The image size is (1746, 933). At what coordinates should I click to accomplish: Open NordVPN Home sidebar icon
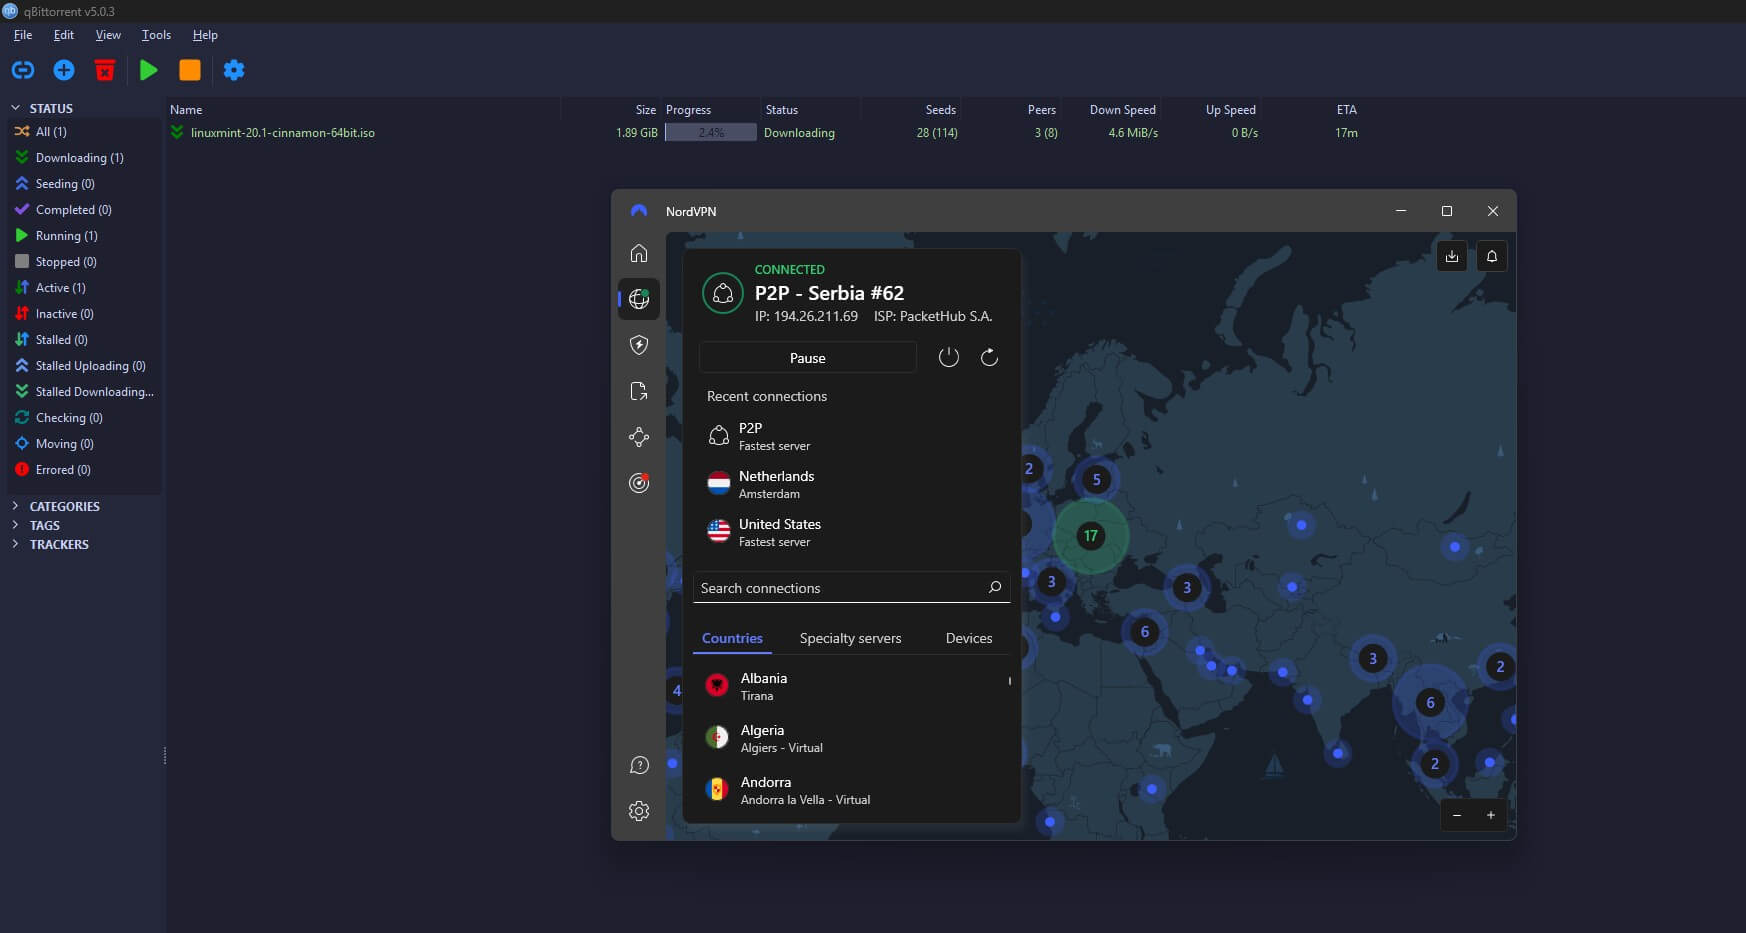tap(639, 253)
